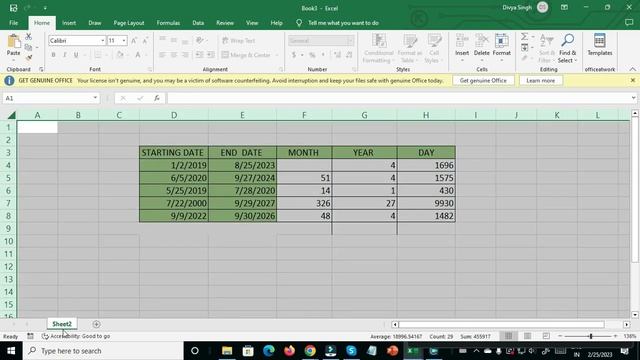Collapse the ribbon with the chevron

[632, 69]
